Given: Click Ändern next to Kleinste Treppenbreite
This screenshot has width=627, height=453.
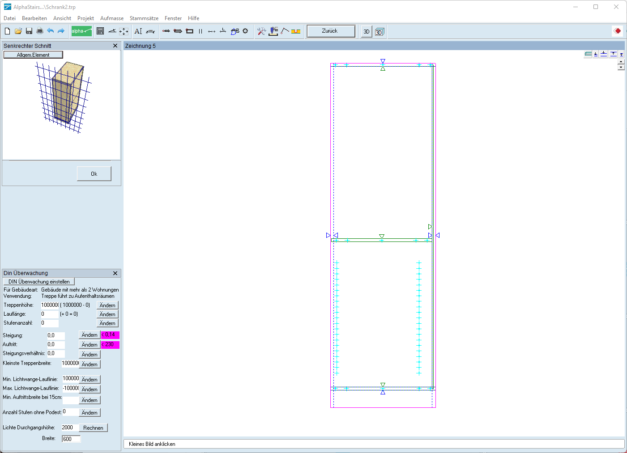Looking at the screenshot, I should [89, 364].
